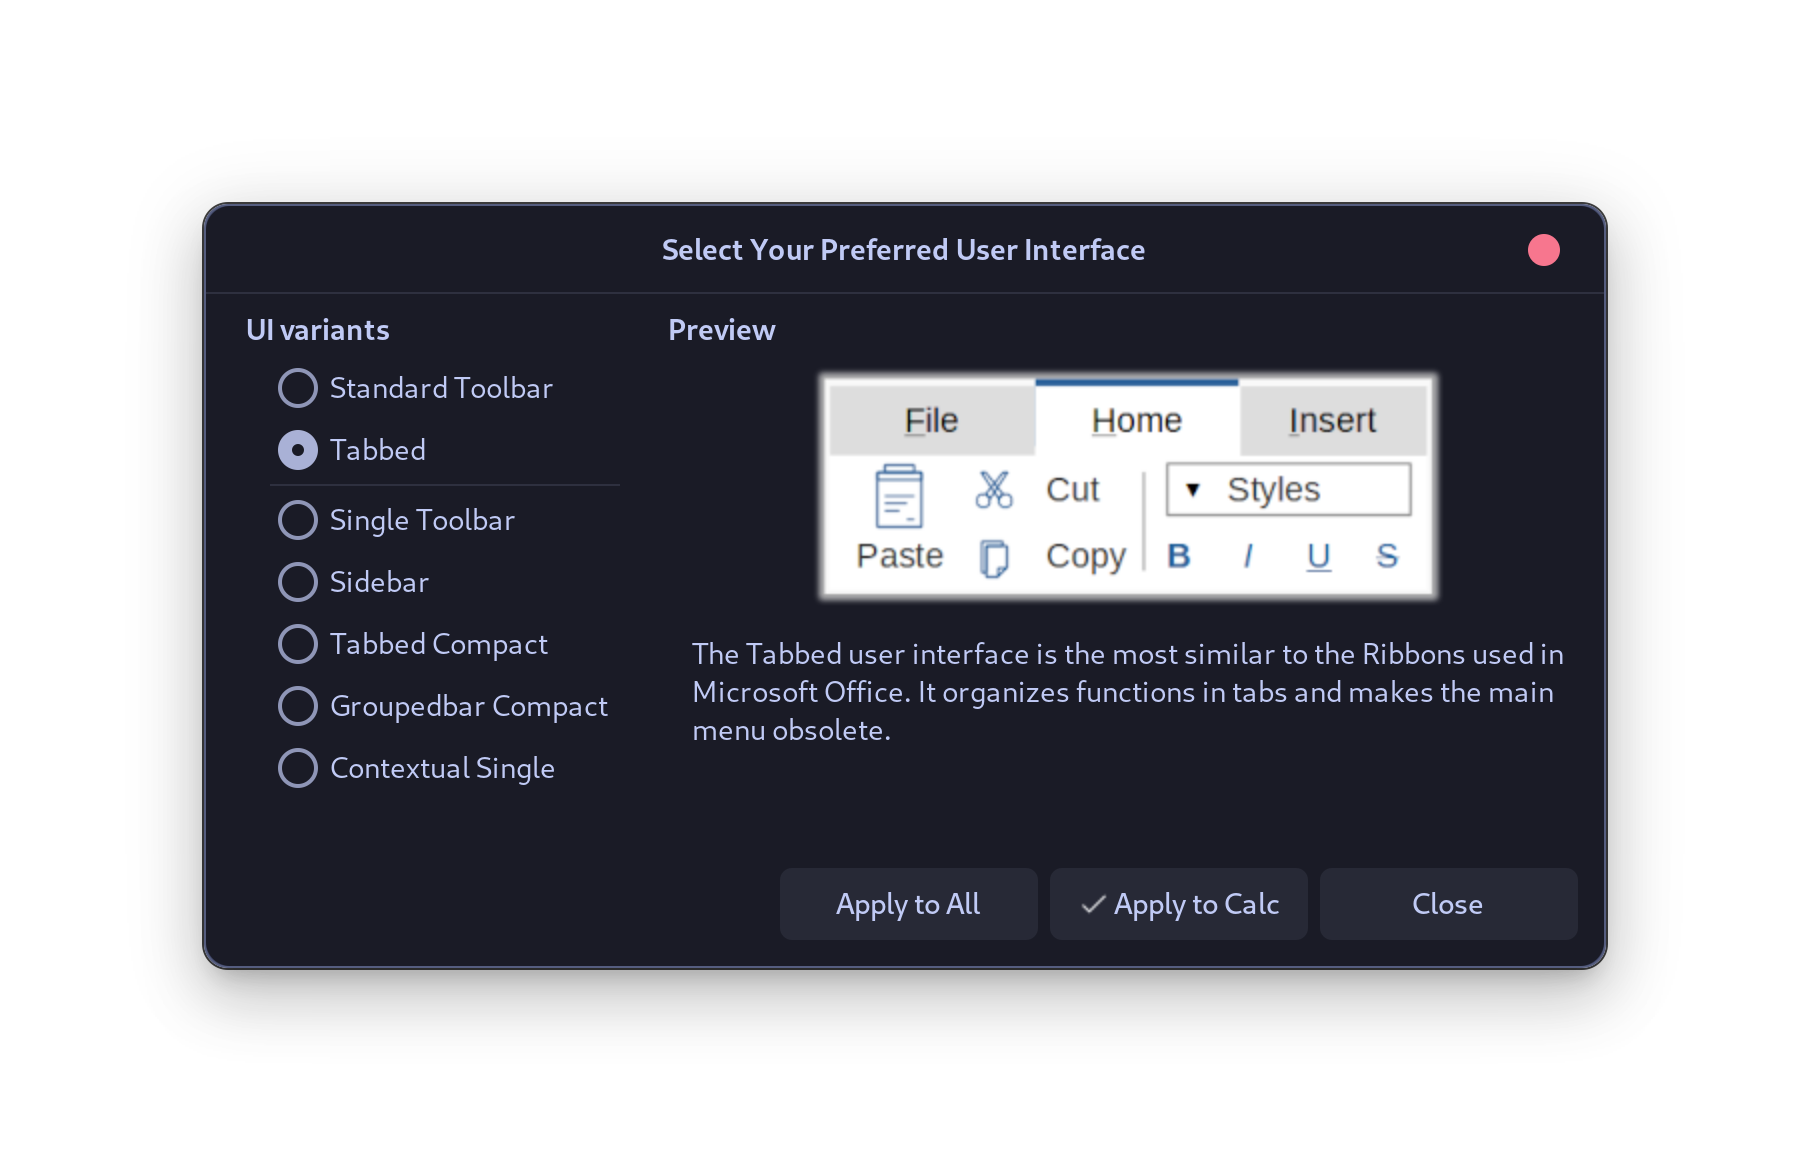
Task: Apply italic formatting in the preview
Action: (1247, 556)
